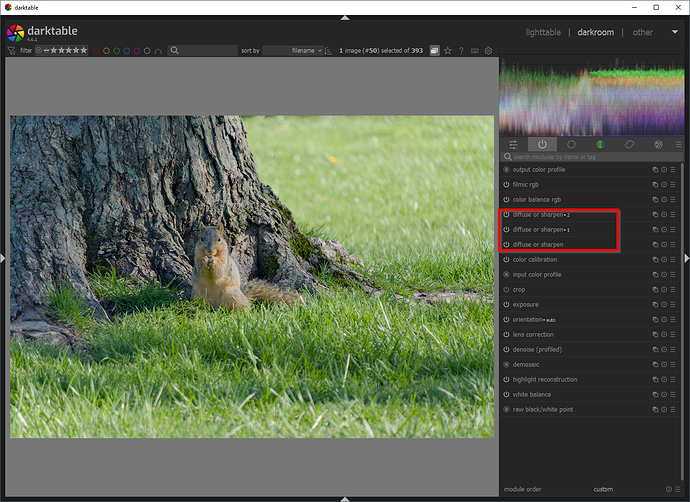Toggle denoise (profiled) module power
Screen dimensions: 690x502
pos(506,349)
